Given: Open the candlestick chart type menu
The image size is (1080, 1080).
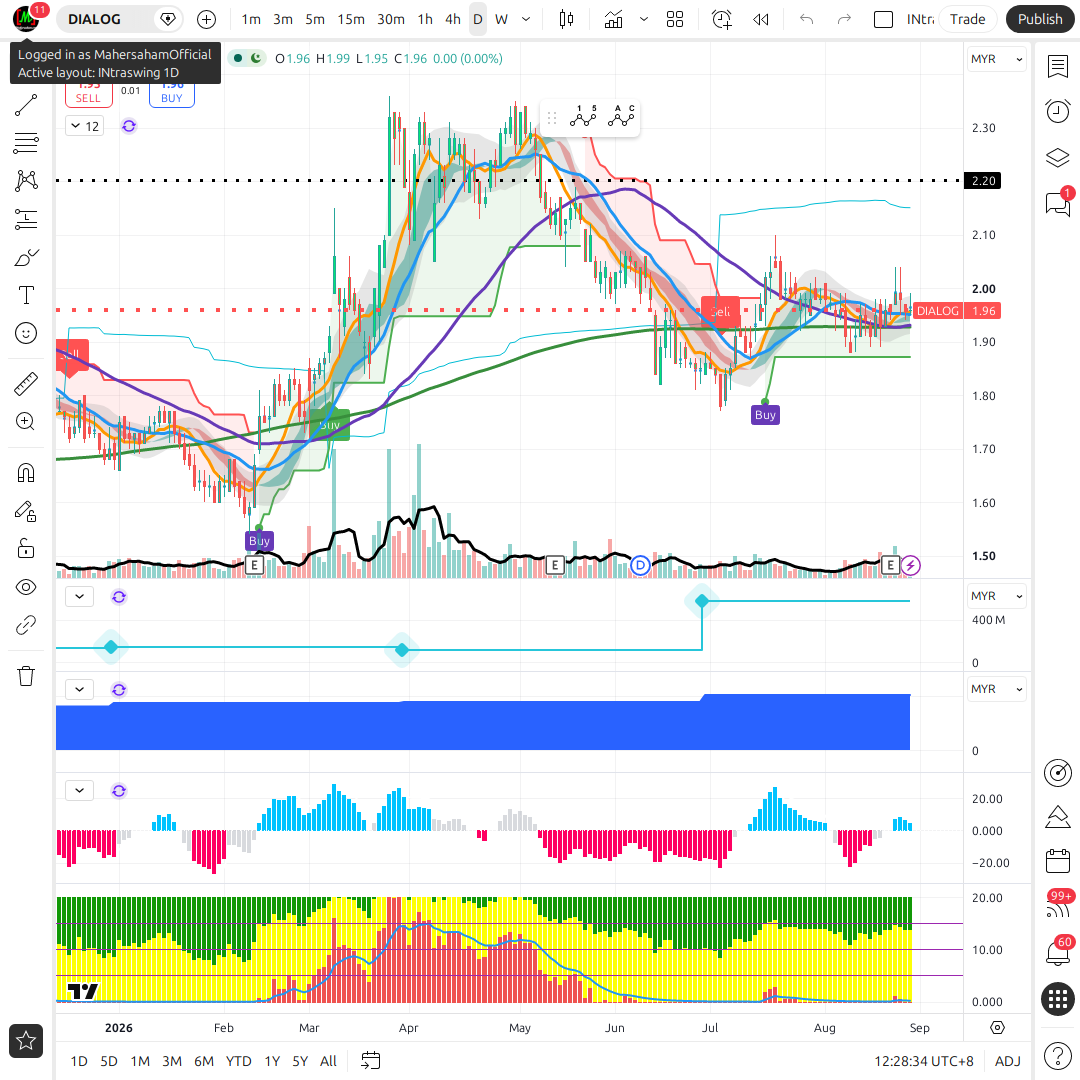Looking at the screenshot, I should 566,19.
